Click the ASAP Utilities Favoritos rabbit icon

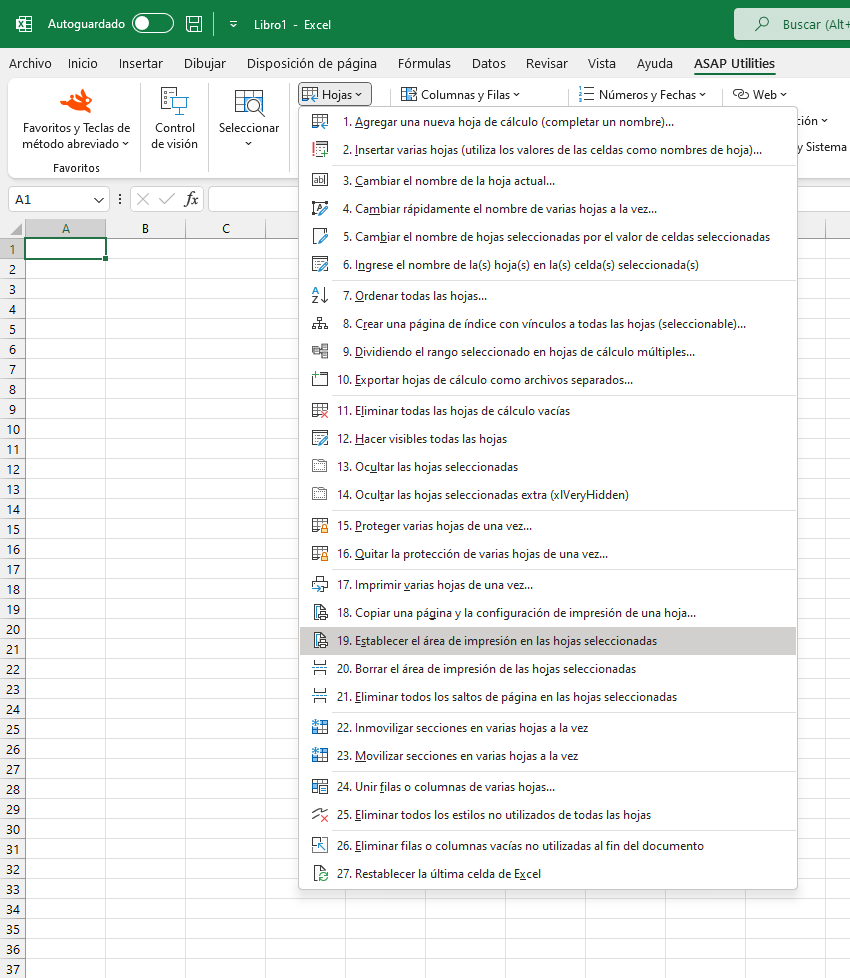point(77,101)
